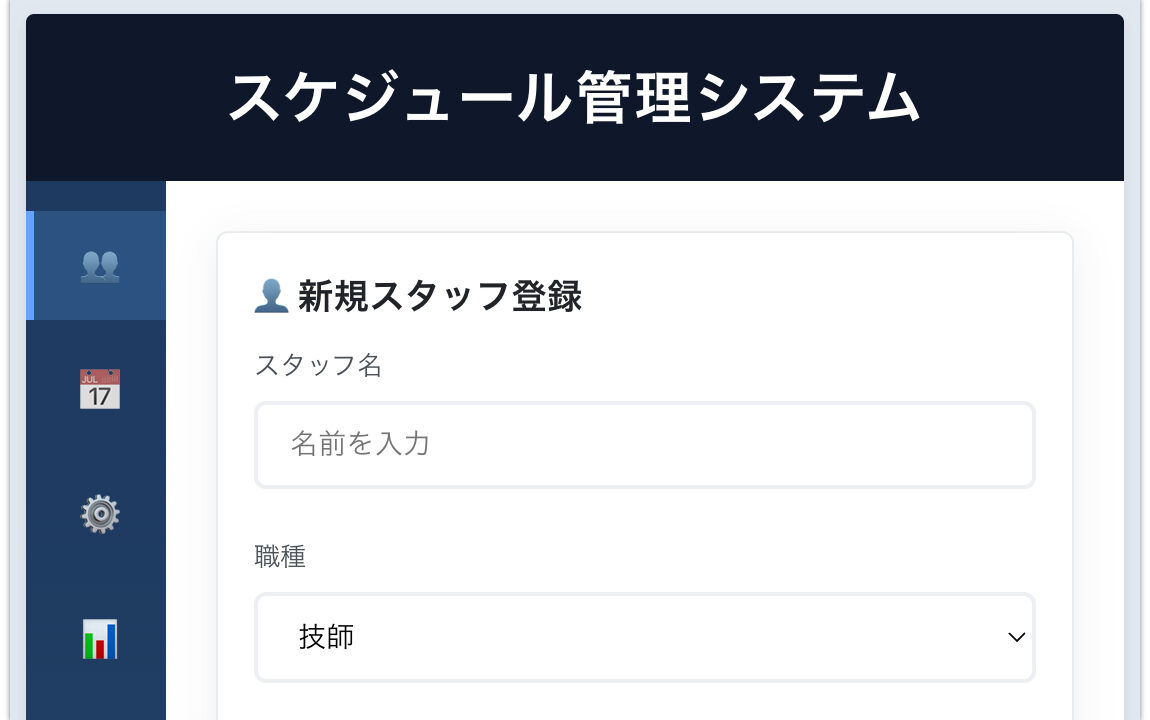This screenshot has height=720, width=1150.
Task: Open the staff management sidebar icon
Action: (100, 265)
